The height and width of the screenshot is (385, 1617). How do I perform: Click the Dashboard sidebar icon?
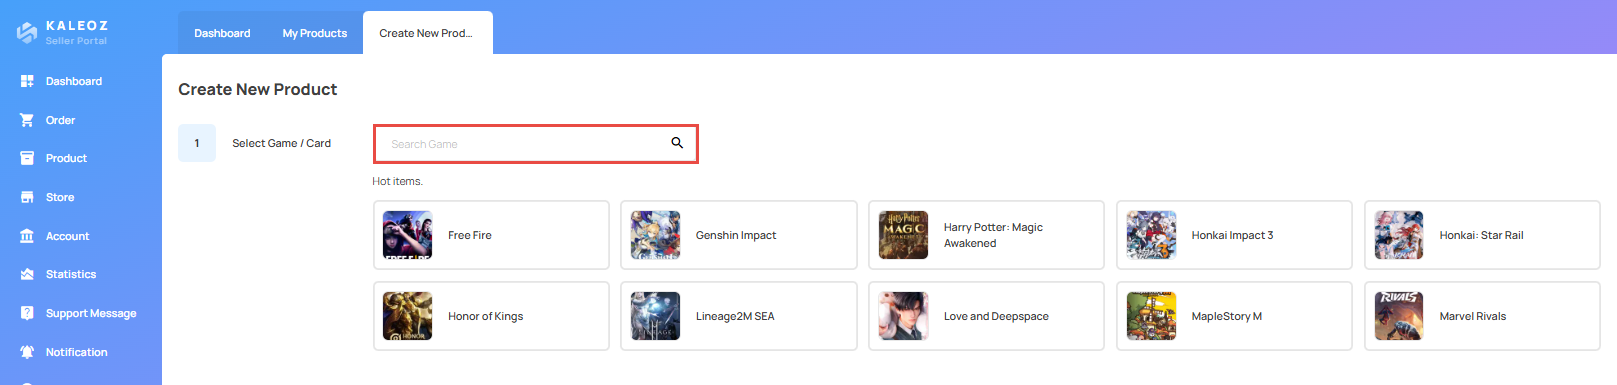coord(27,81)
